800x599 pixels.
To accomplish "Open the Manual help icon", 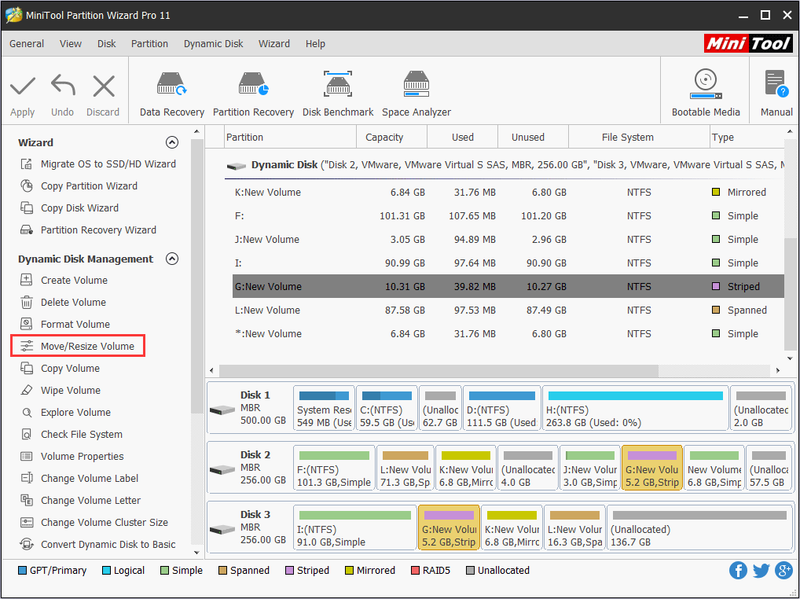I will (776, 94).
